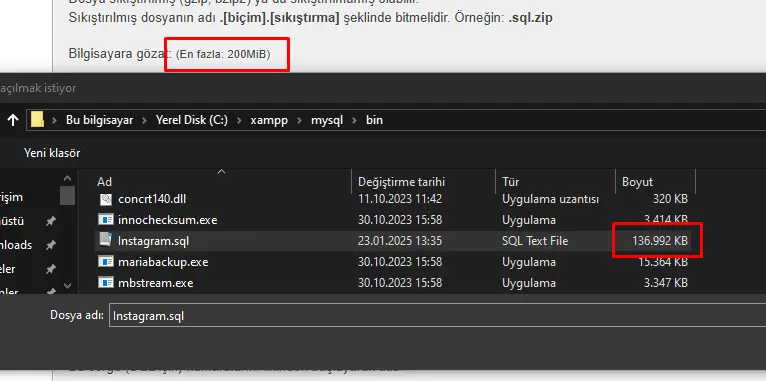The height and width of the screenshot is (381, 766).
Task: Click '(En fazla: 200MiB)' text on the page
Action: pos(223,54)
